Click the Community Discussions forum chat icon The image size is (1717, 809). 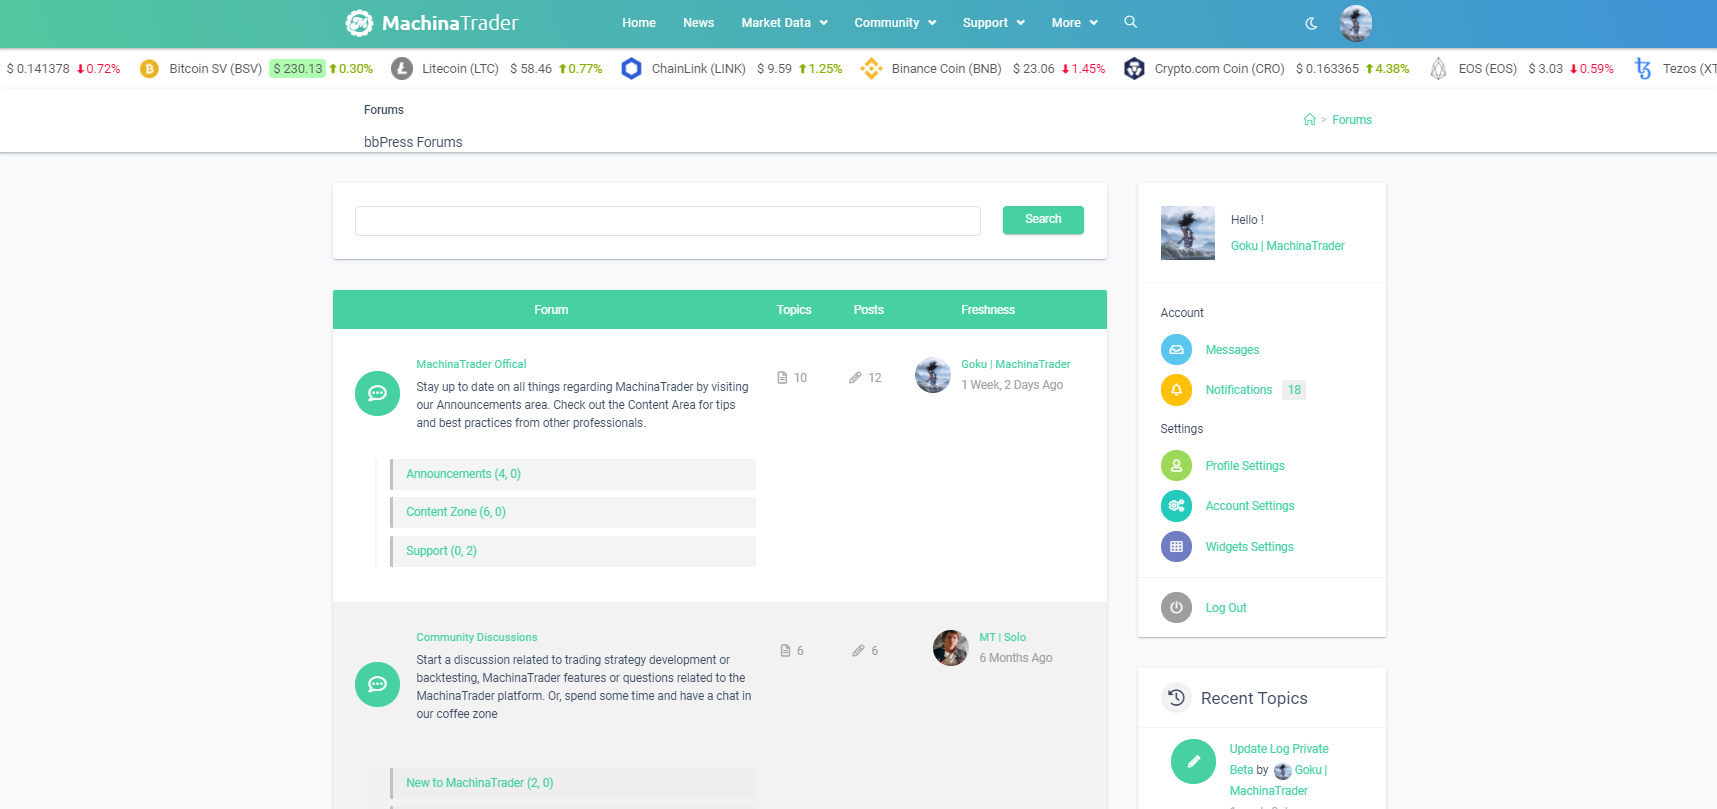[x=377, y=685]
